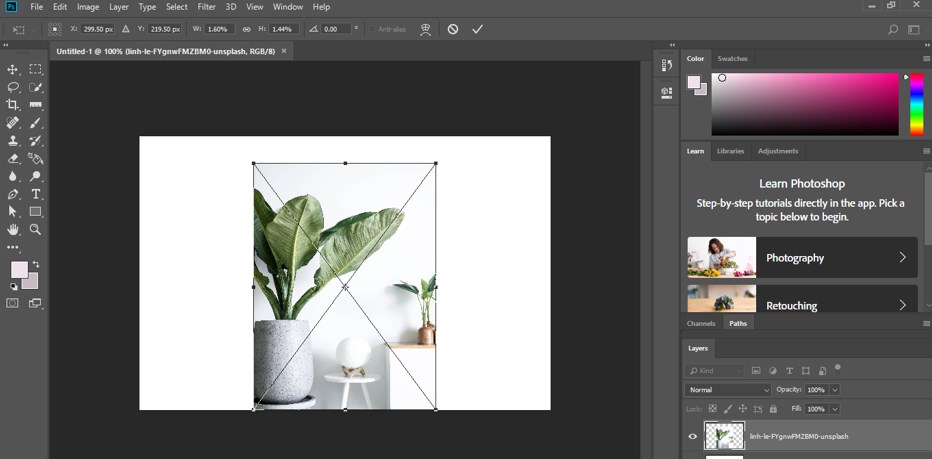The image size is (932, 459).
Task: Select the Quick Selection tool
Action: click(x=36, y=87)
